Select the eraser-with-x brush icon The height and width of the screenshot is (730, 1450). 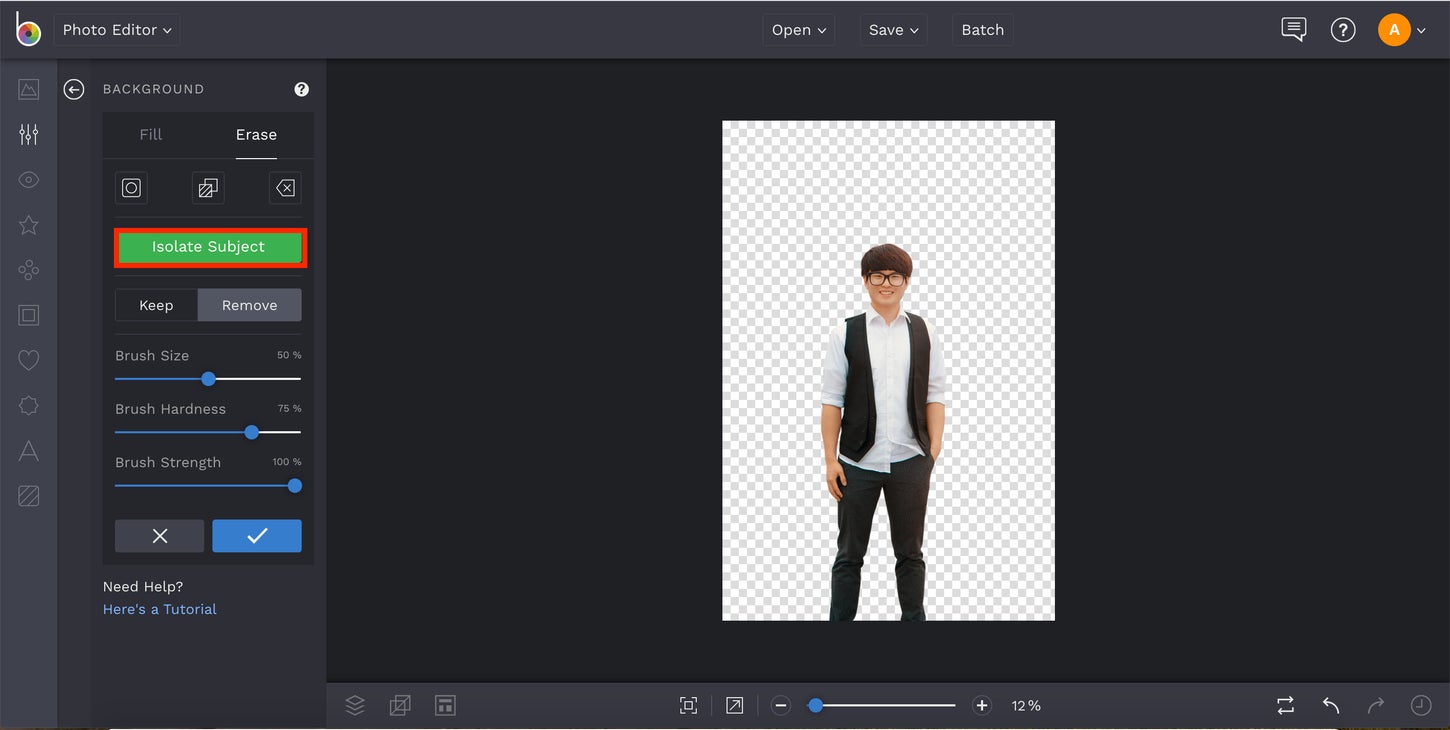point(284,187)
